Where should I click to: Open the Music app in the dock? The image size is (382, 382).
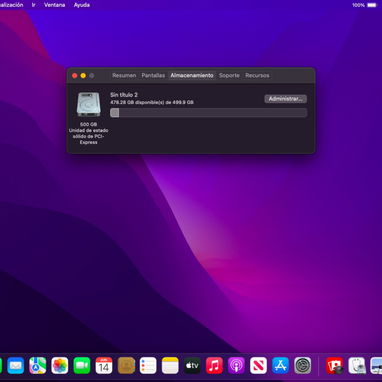[214, 366]
